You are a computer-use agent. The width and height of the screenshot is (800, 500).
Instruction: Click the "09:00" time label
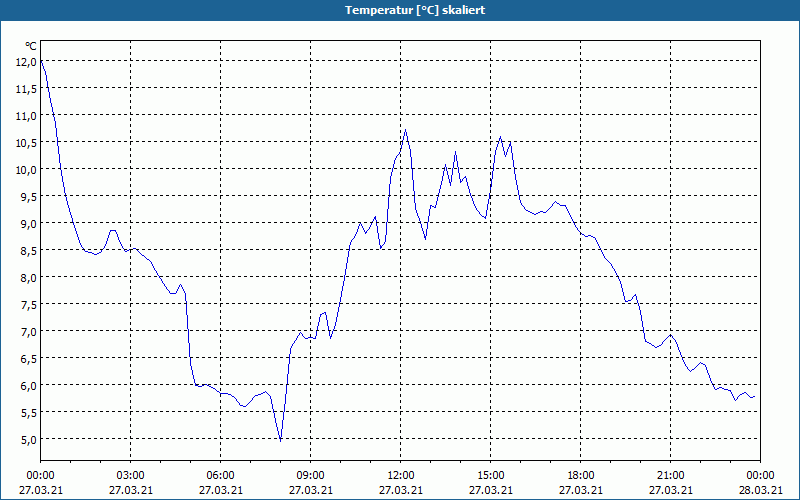311,476
